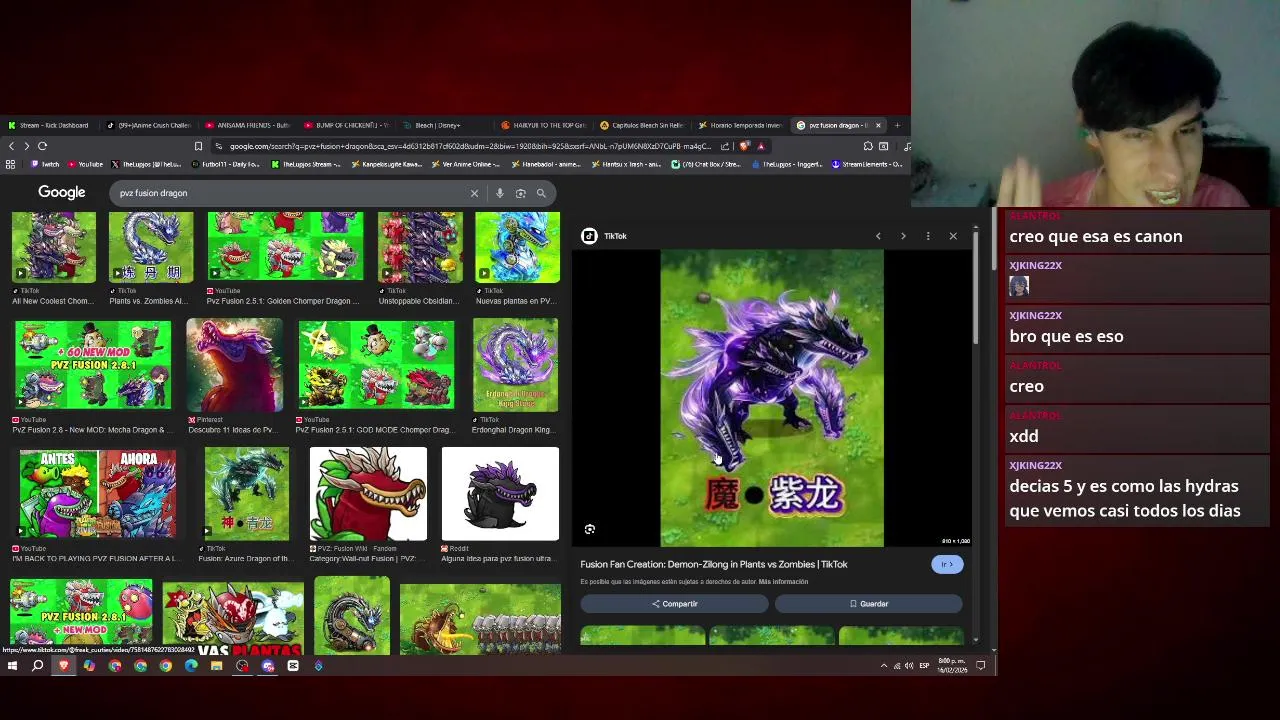Image resolution: width=1280 pixels, height=720 pixels.
Task: Select the Reddit purple dragon idea thumbnail
Action: pos(500,494)
